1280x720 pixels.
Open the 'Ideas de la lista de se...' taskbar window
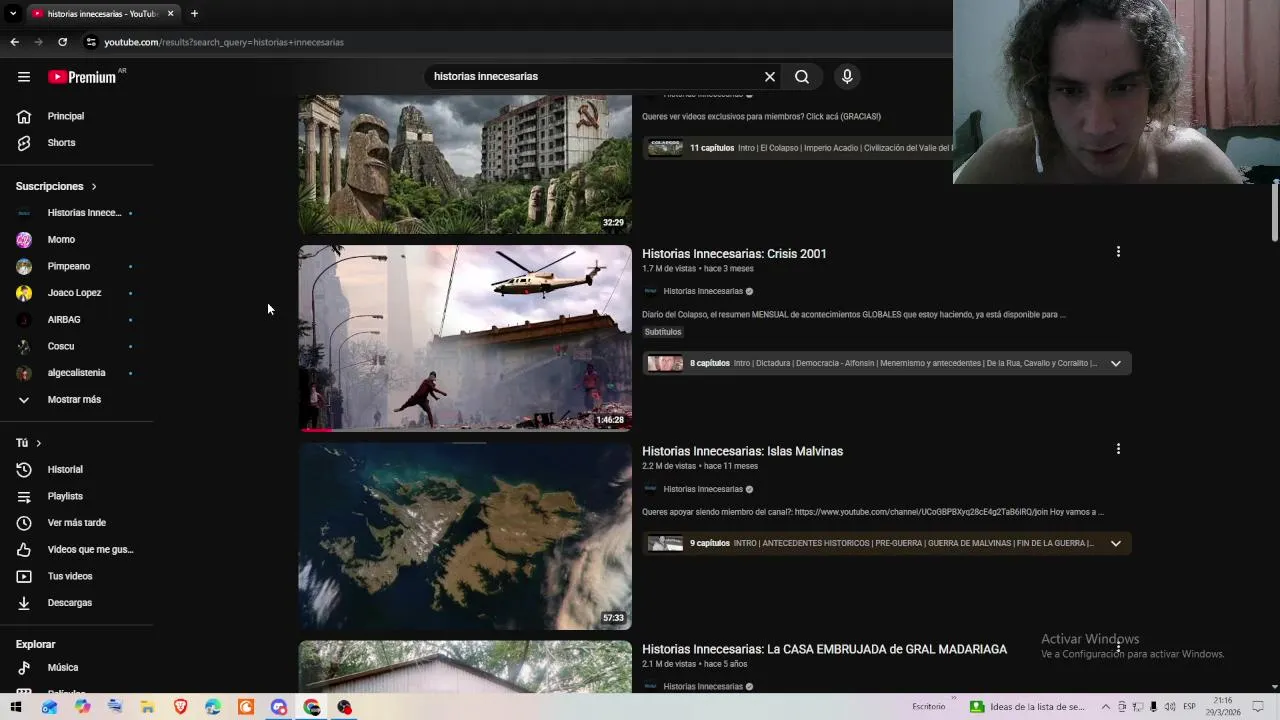pos(1028,707)
